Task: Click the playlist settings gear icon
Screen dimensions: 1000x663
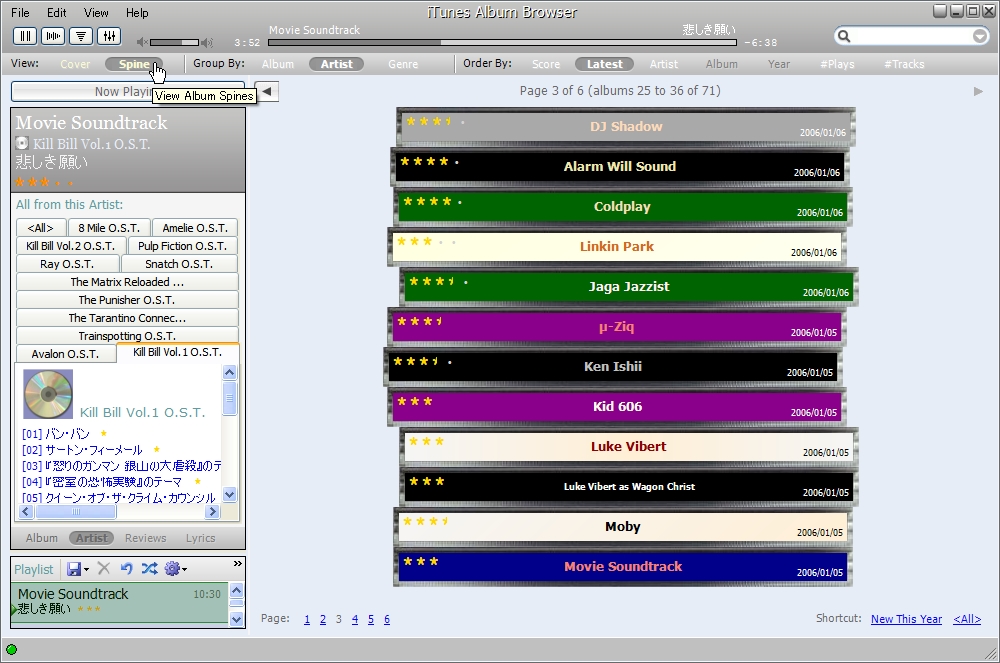Action: 172,568
